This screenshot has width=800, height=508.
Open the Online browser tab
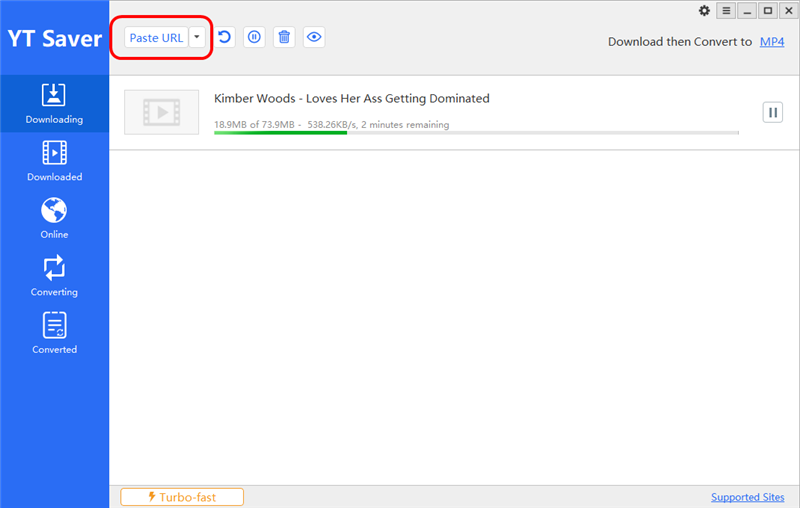(54, 219)
